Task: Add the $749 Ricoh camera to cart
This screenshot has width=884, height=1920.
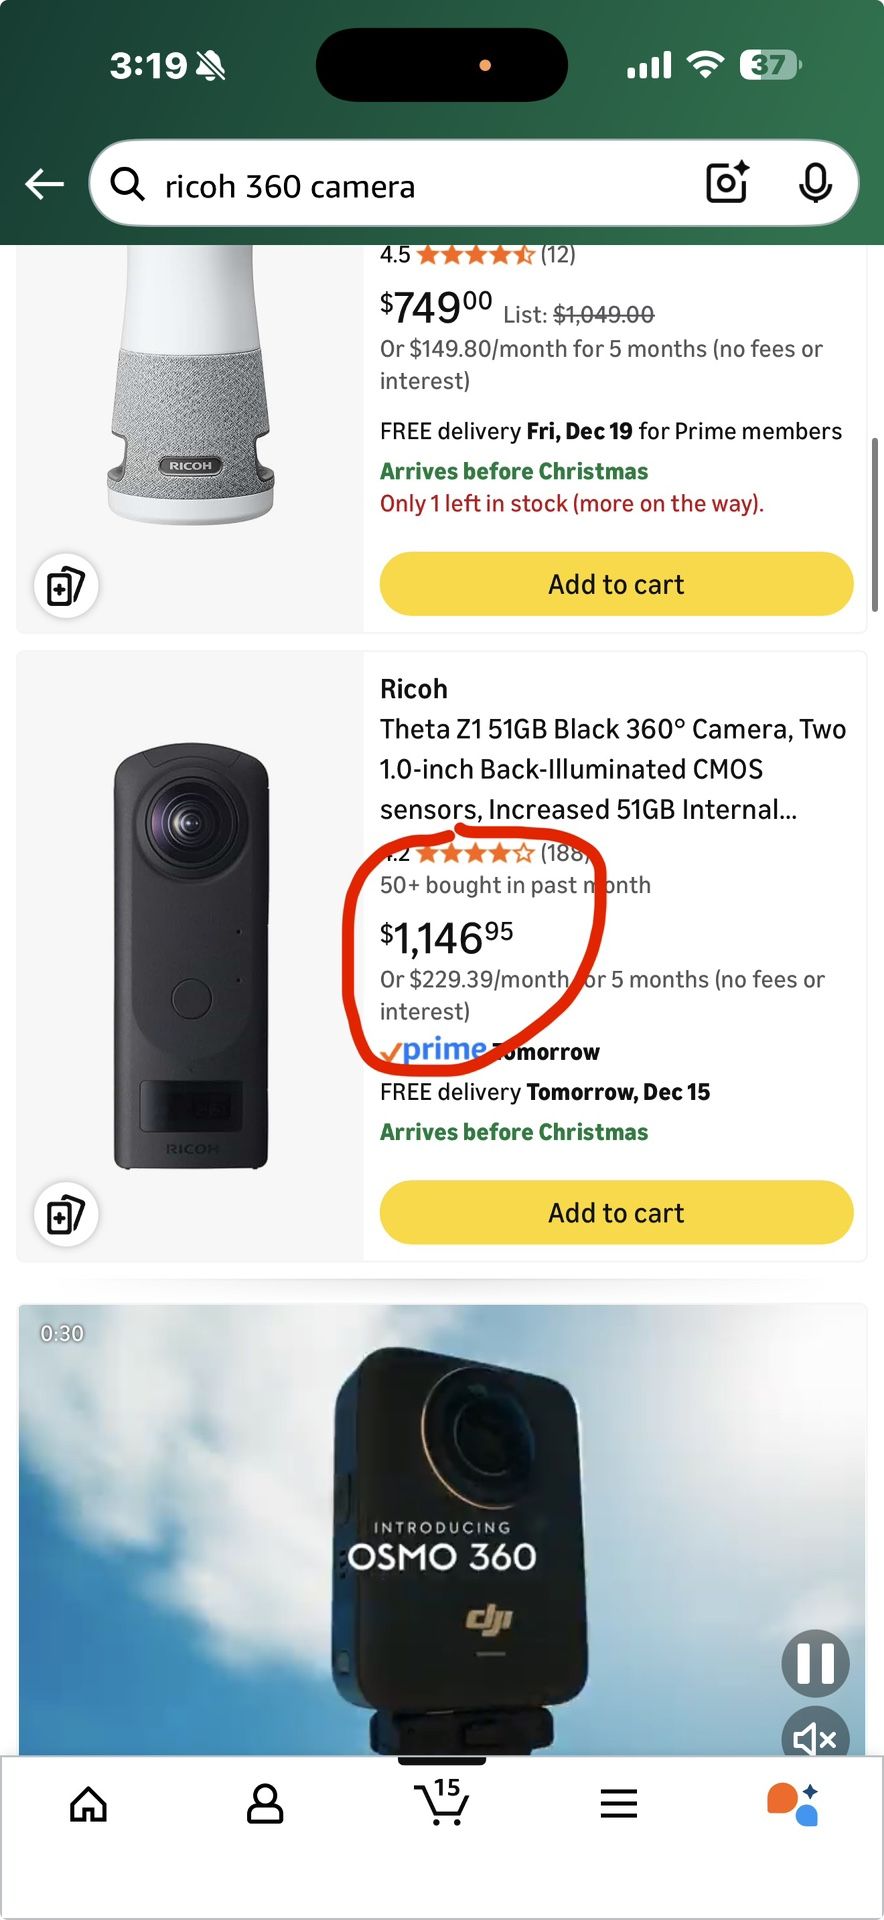Action: 616,583
